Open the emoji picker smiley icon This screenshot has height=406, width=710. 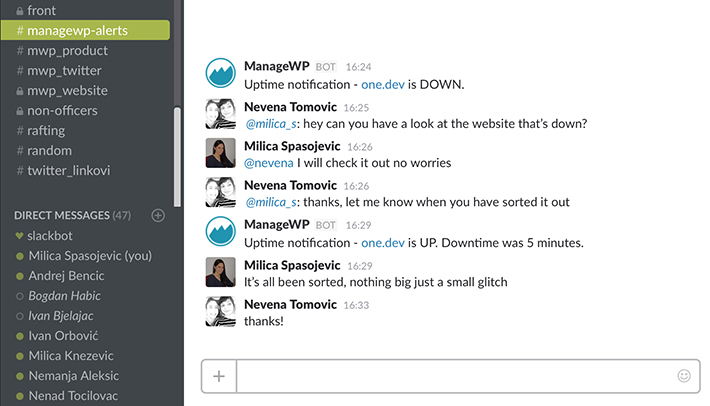(684, 377)
